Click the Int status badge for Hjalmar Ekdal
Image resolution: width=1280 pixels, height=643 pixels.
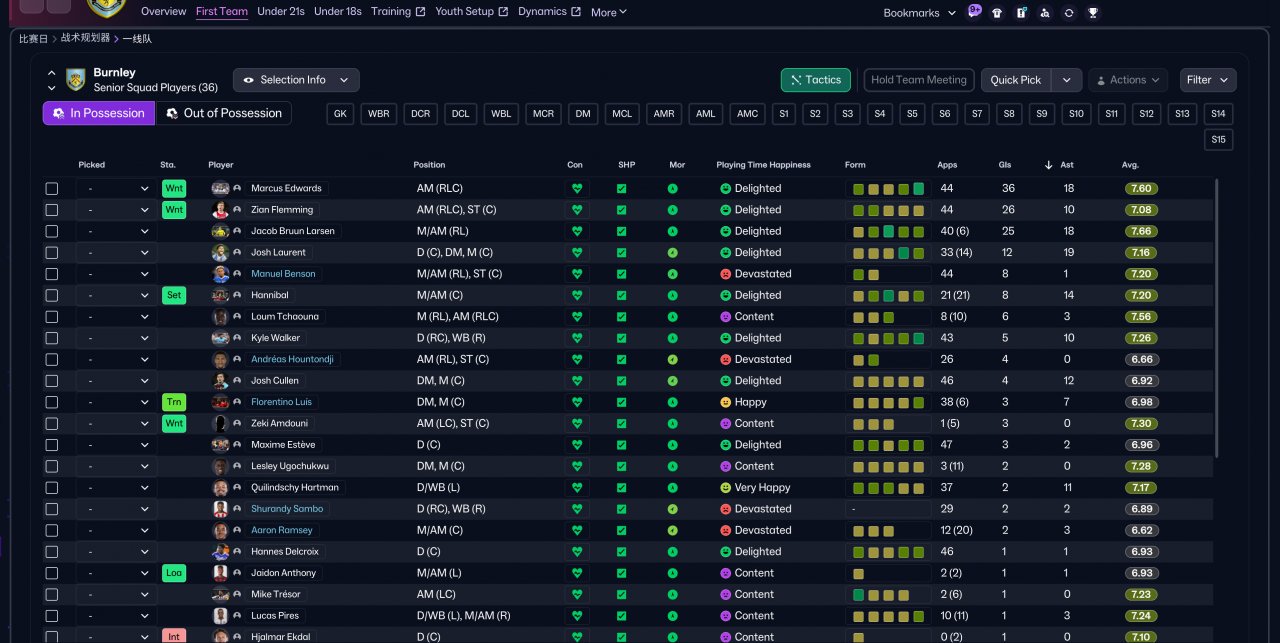pyautogui.click(x=174, y=636)
